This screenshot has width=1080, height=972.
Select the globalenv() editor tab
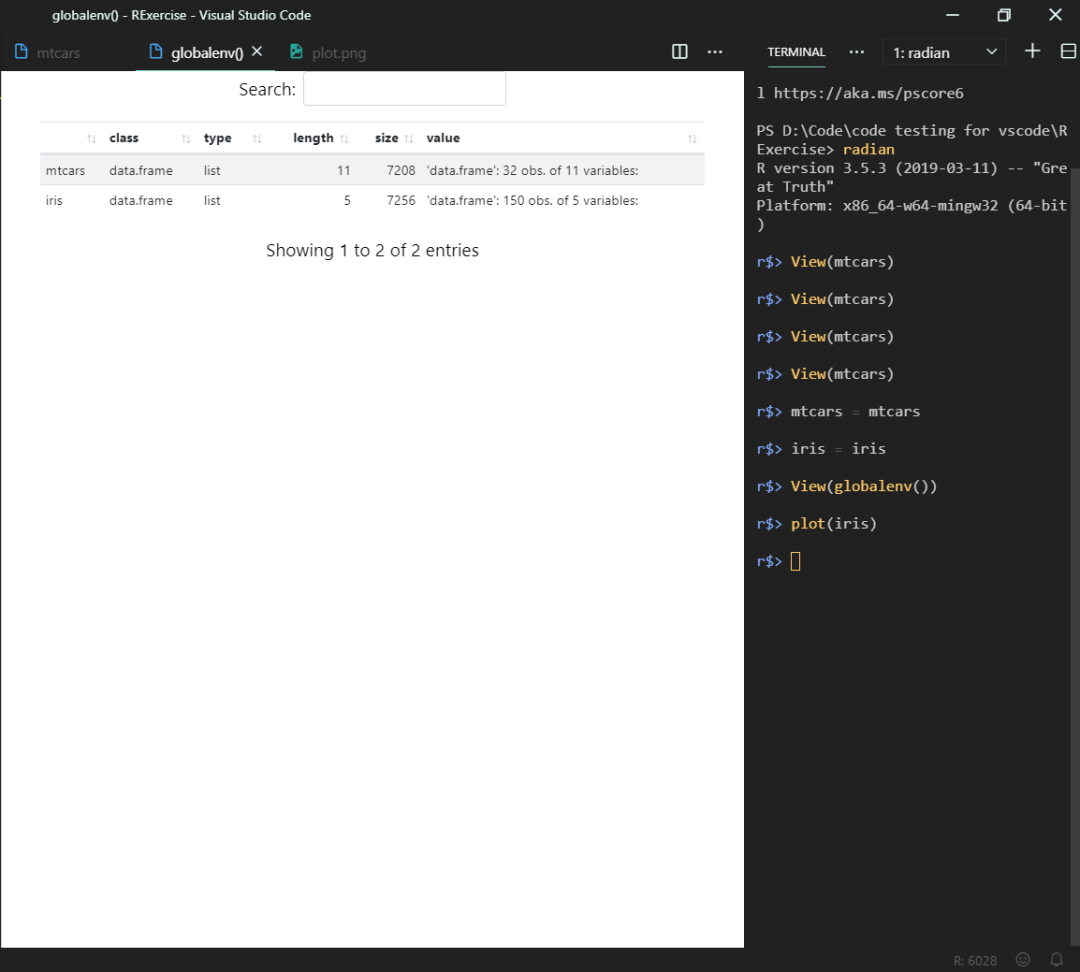click(x=206, y=52)
